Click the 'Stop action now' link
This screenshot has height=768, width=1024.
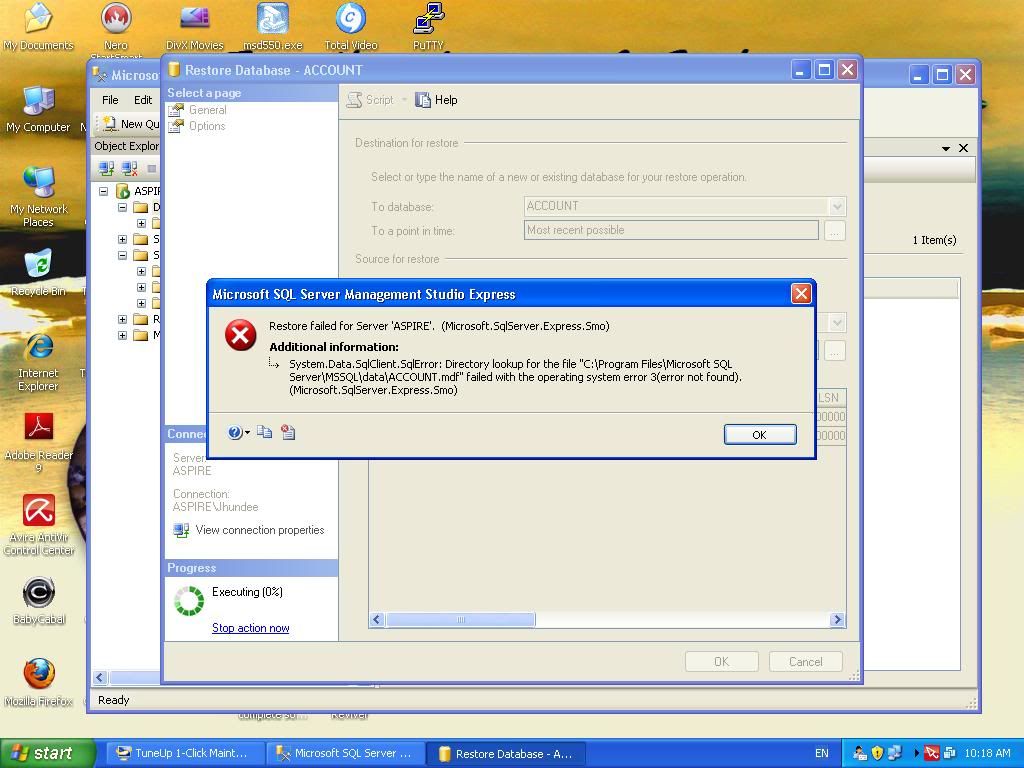250,628
